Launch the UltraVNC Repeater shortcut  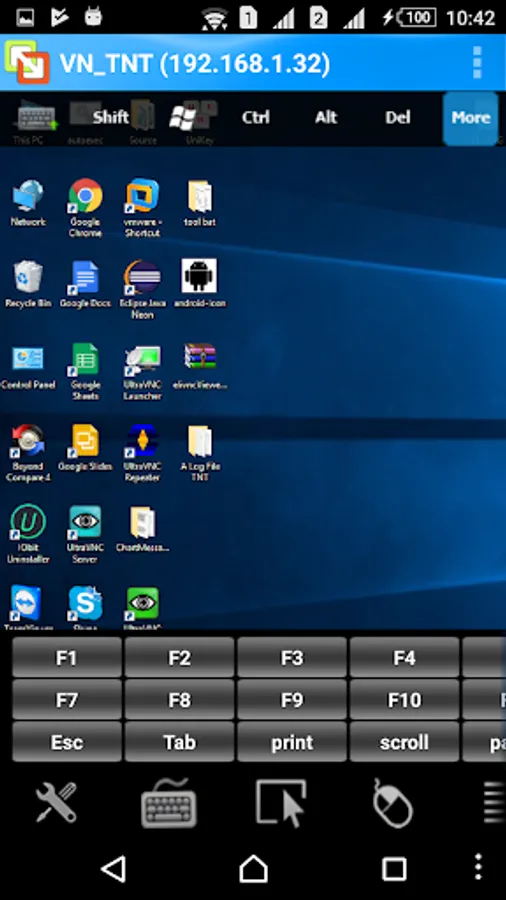click(142, 453)
